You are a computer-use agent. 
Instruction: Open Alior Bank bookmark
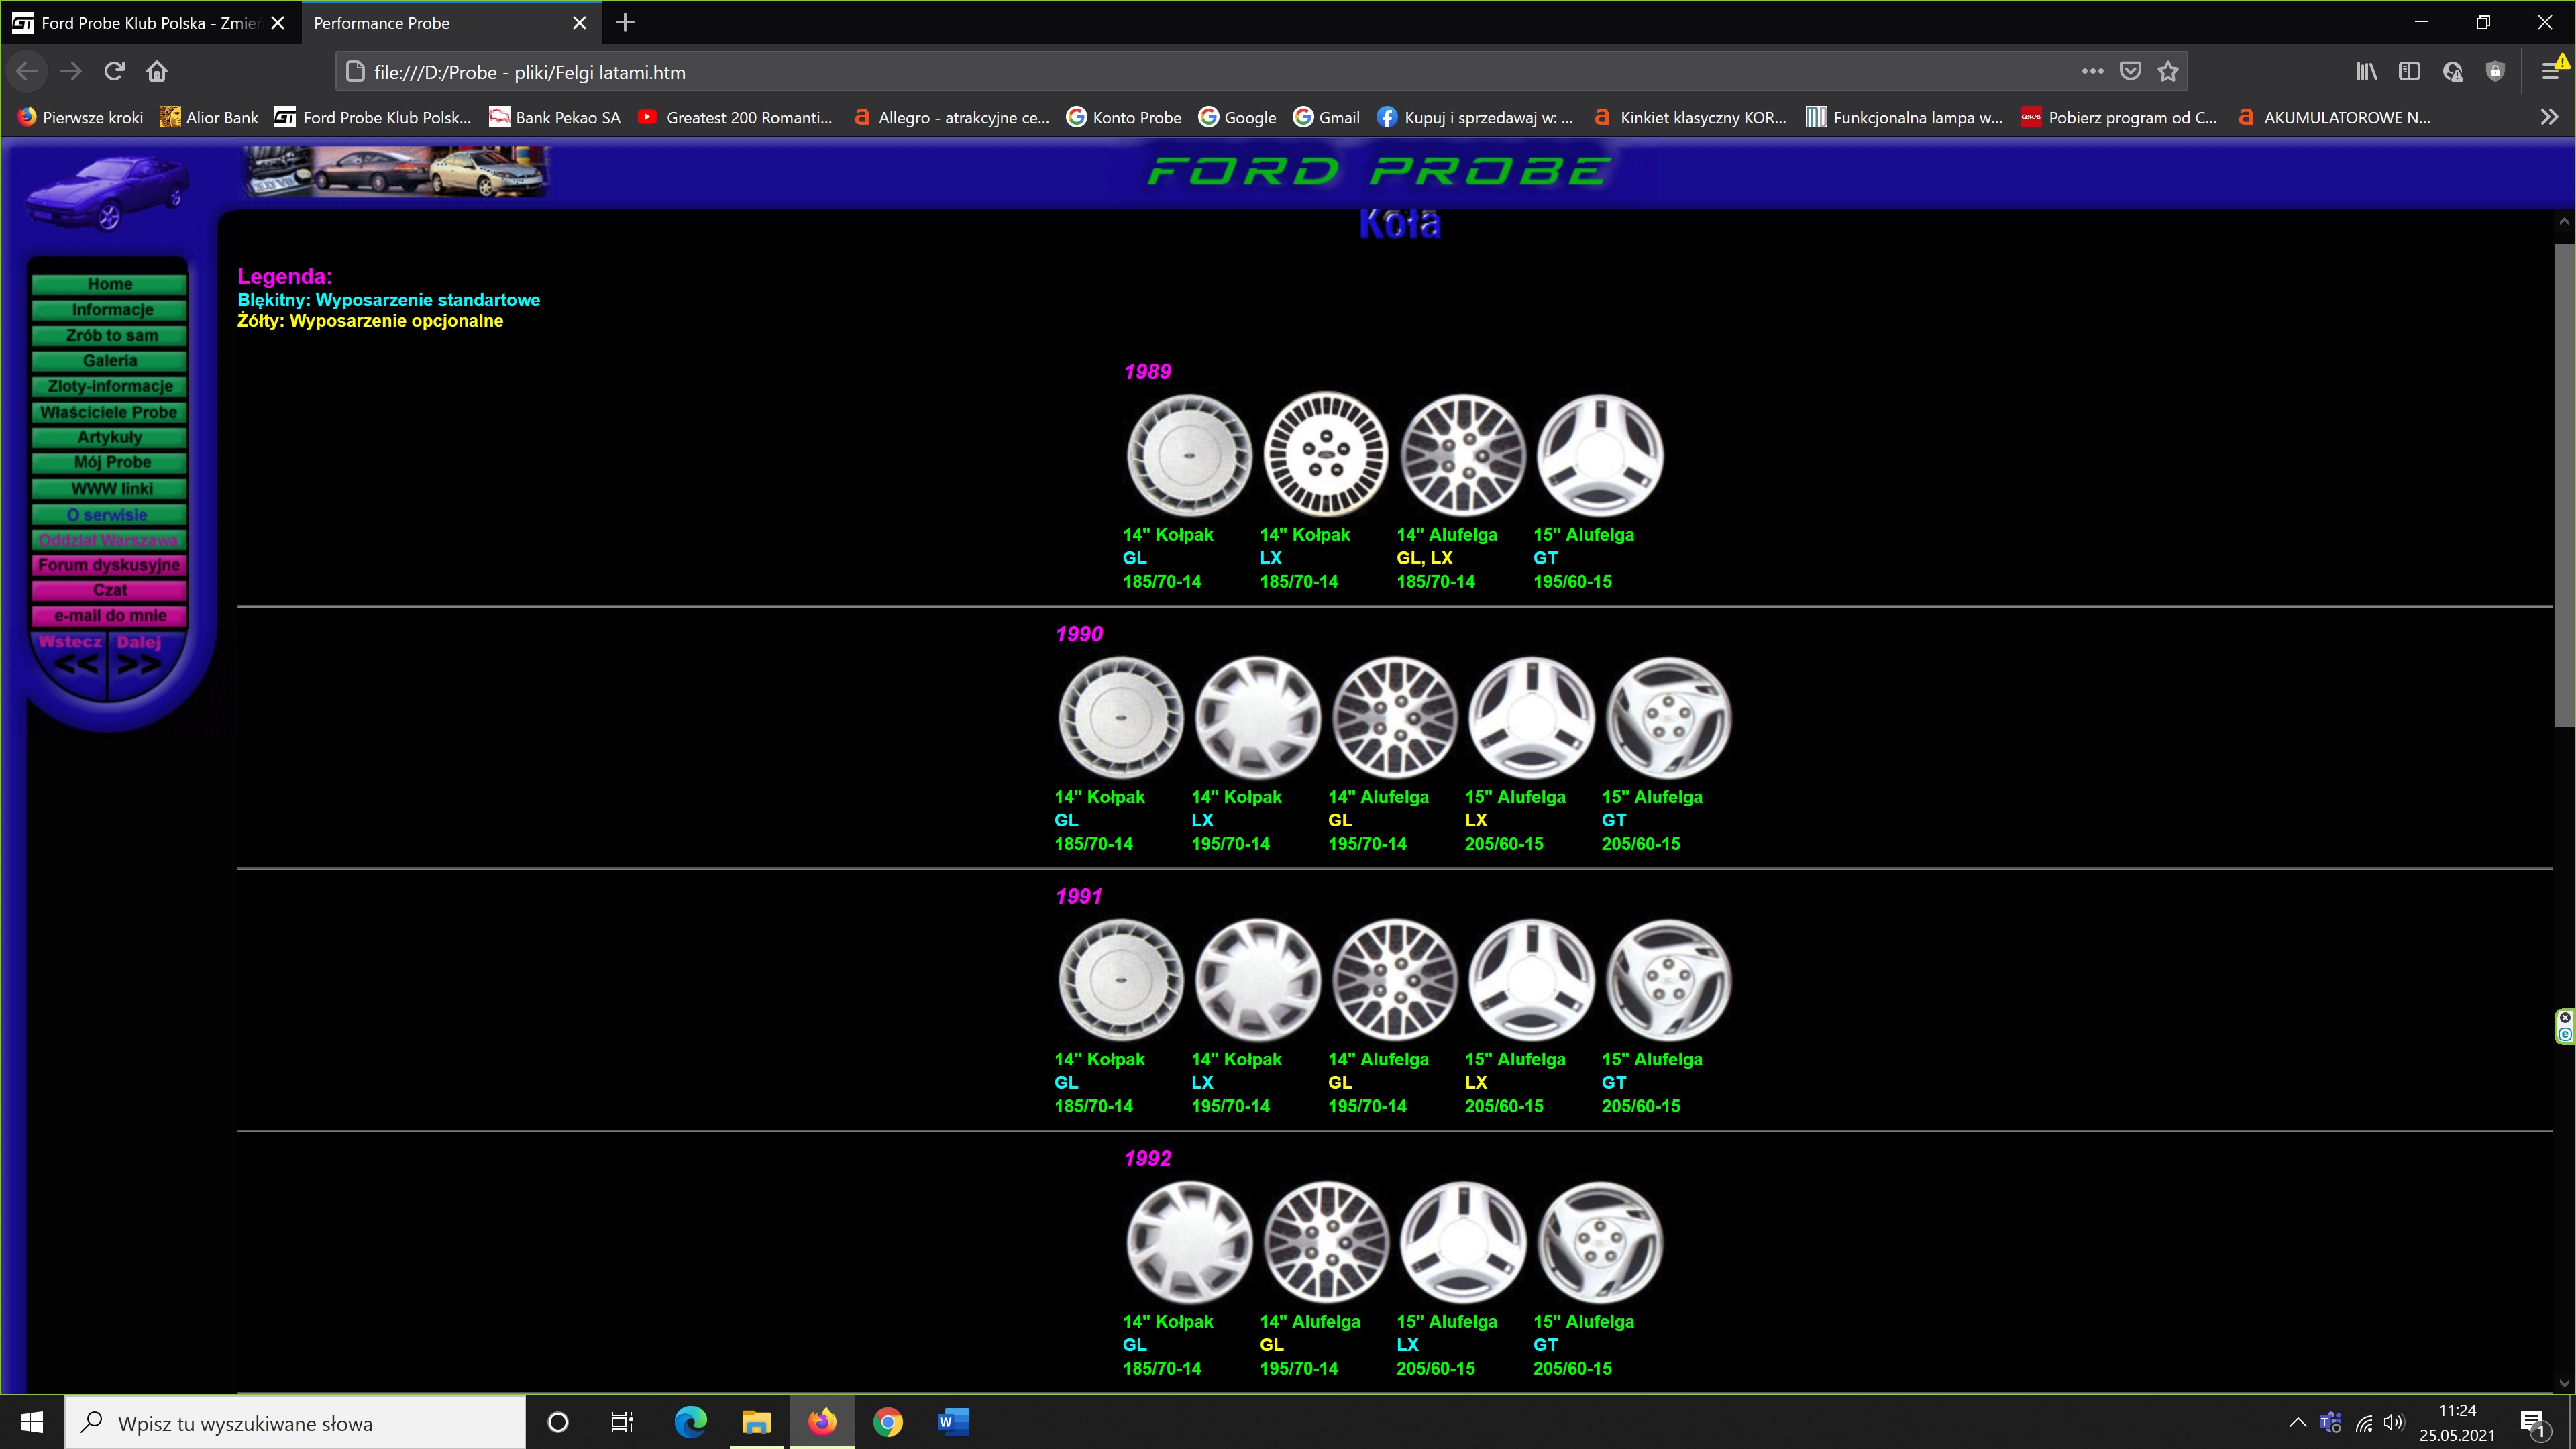[x=209, y=117]
